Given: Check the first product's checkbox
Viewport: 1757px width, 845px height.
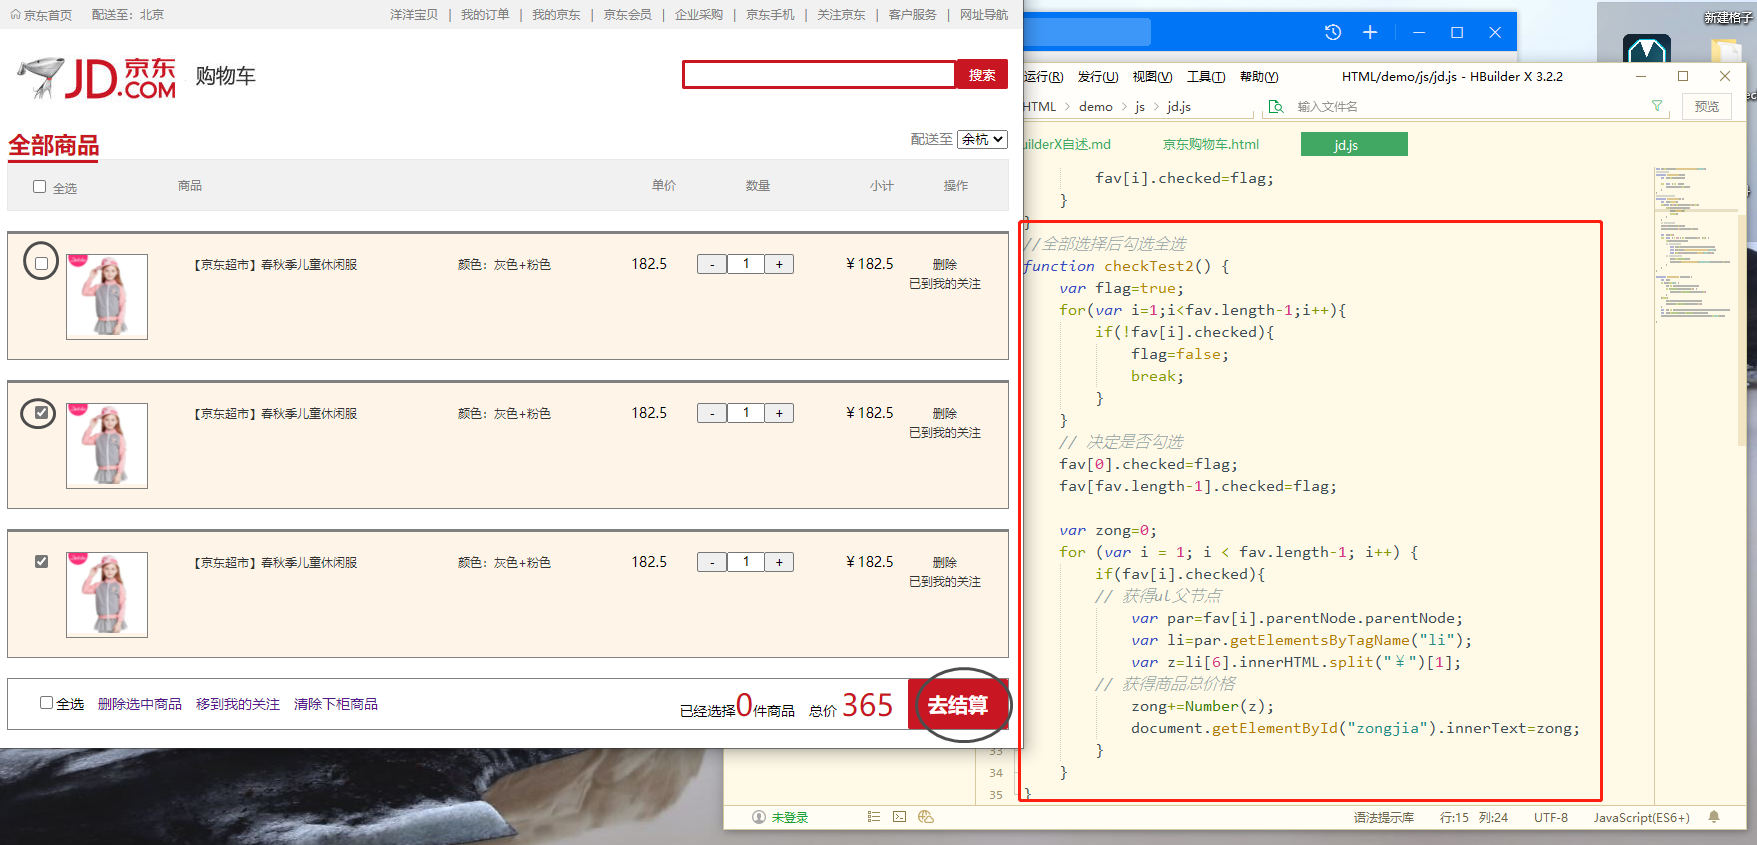Looking at the screenshot, I should click(41, 263).
